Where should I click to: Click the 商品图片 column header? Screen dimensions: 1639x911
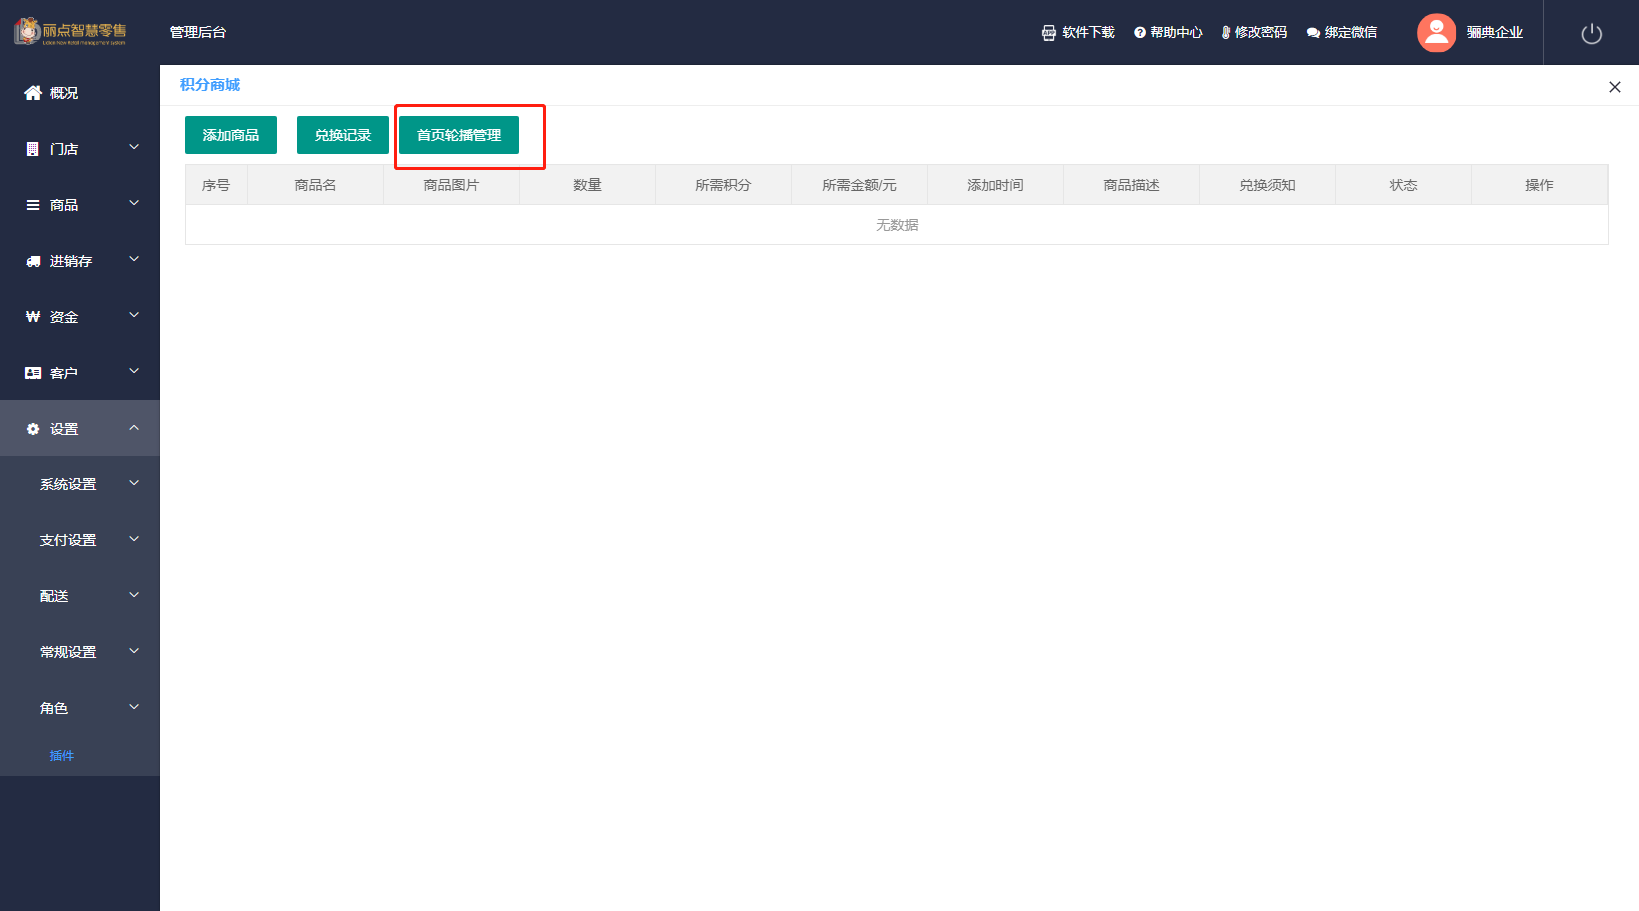(451, 185)
